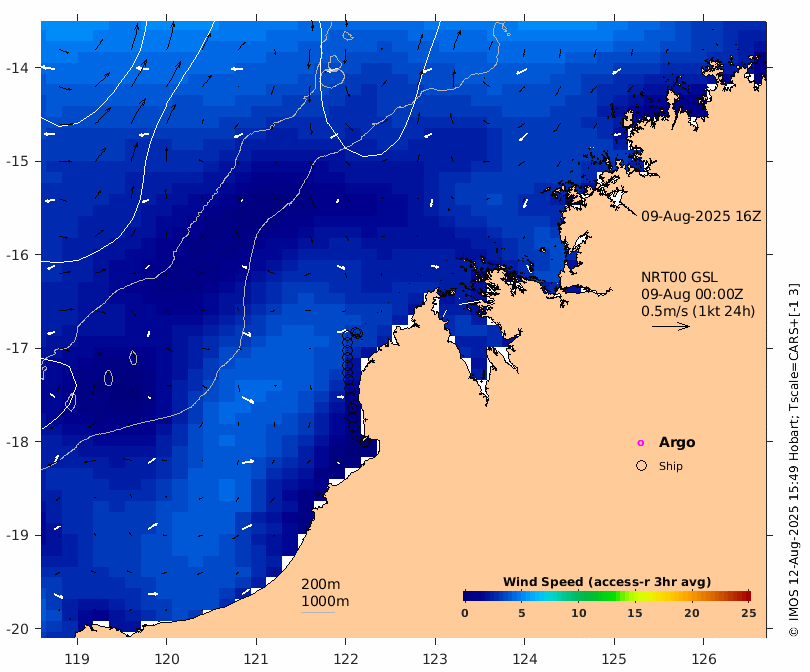Click the longitude axis label 122
Viewport: 810px width, 672px height.
[346, 659]
